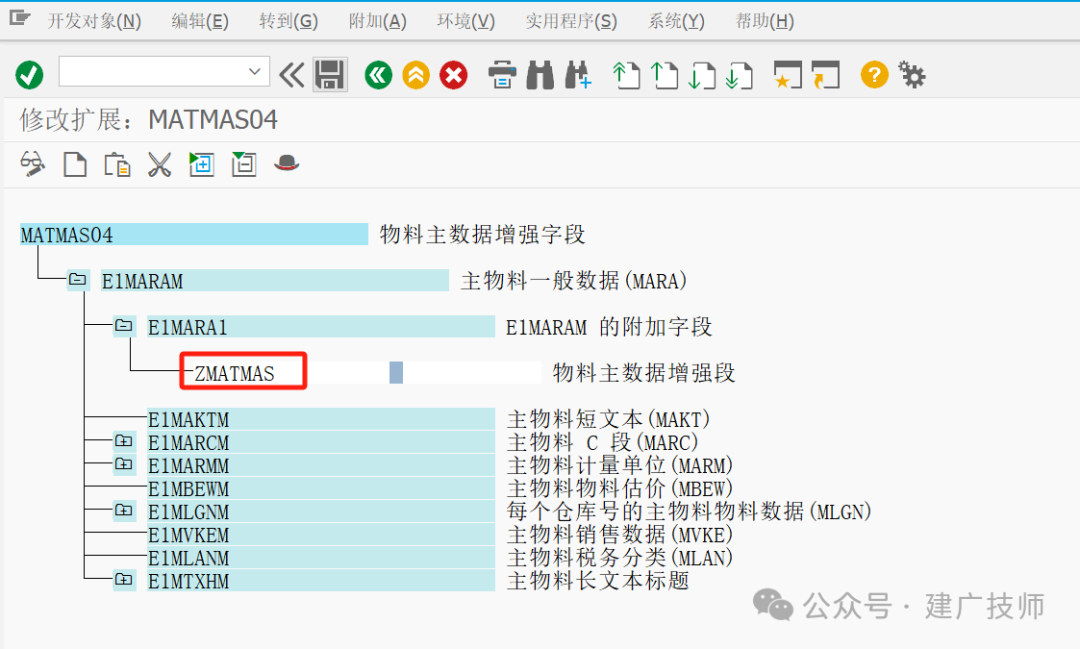
Task: Click the red hat Release icon
Action: (x=287, y=163)
